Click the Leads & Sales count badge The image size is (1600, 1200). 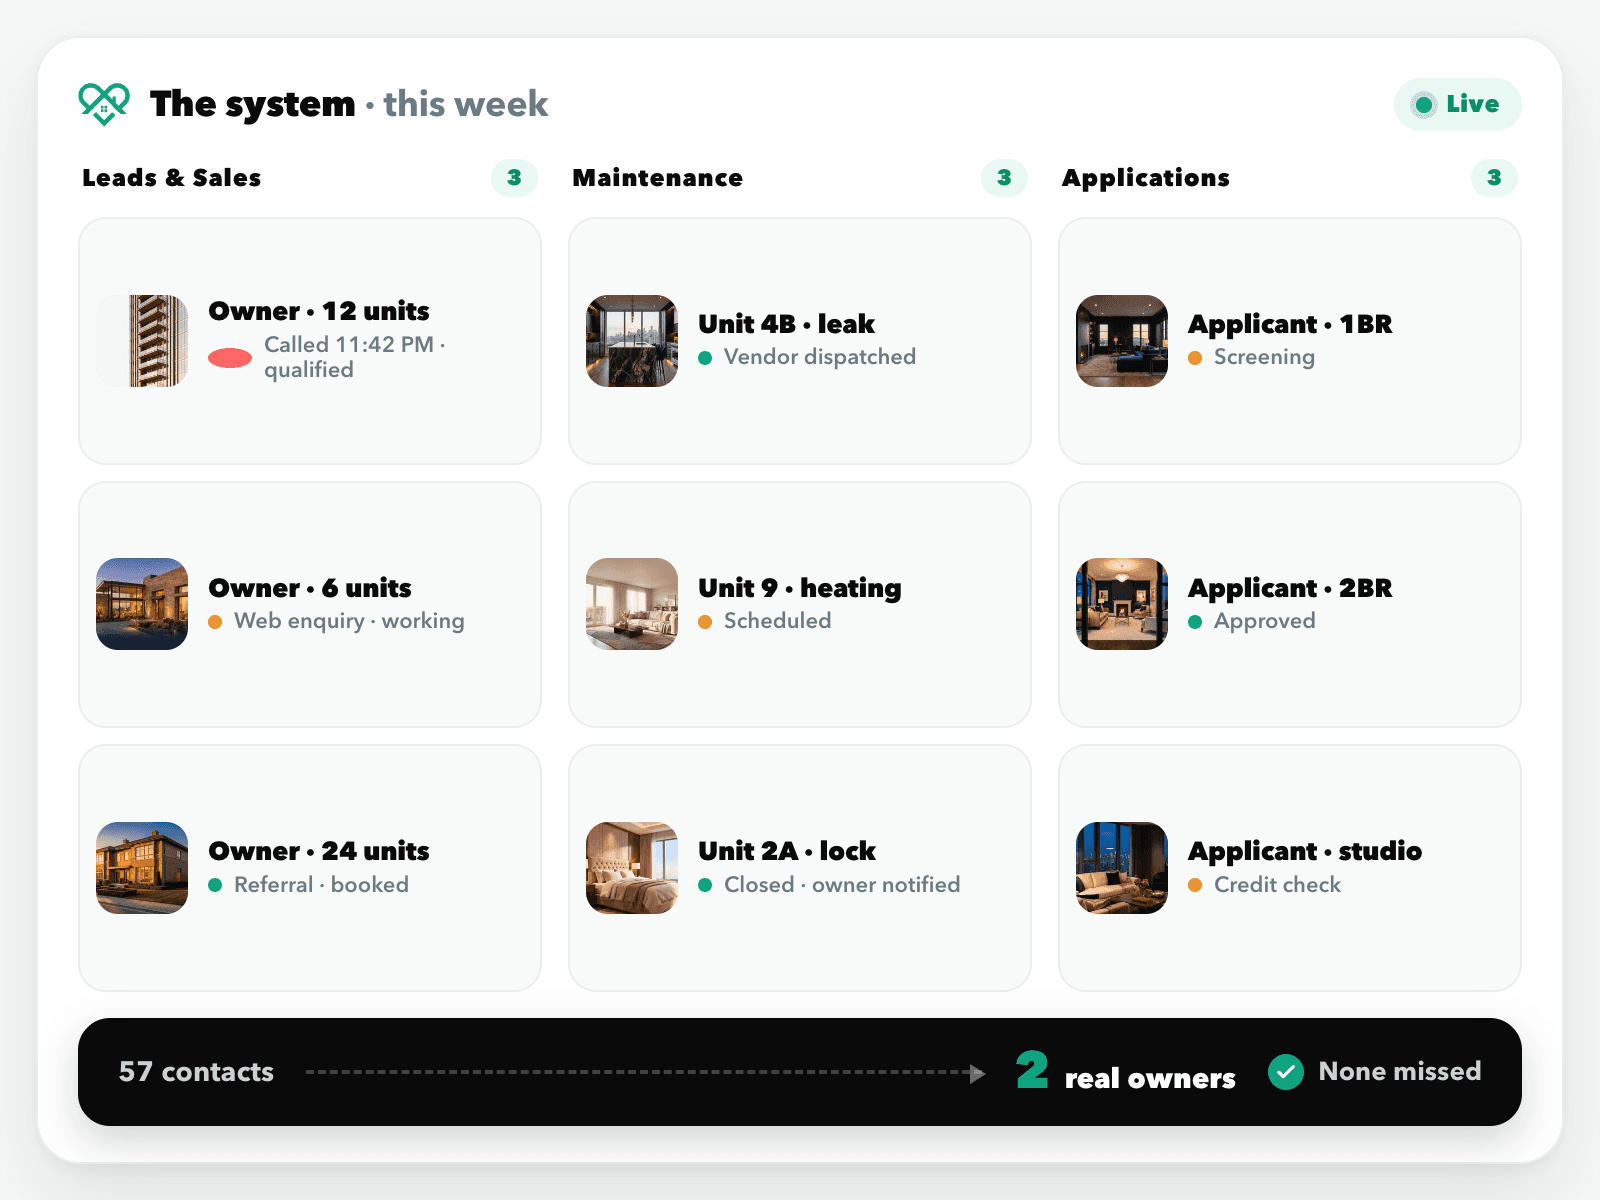tap(514, 178)
